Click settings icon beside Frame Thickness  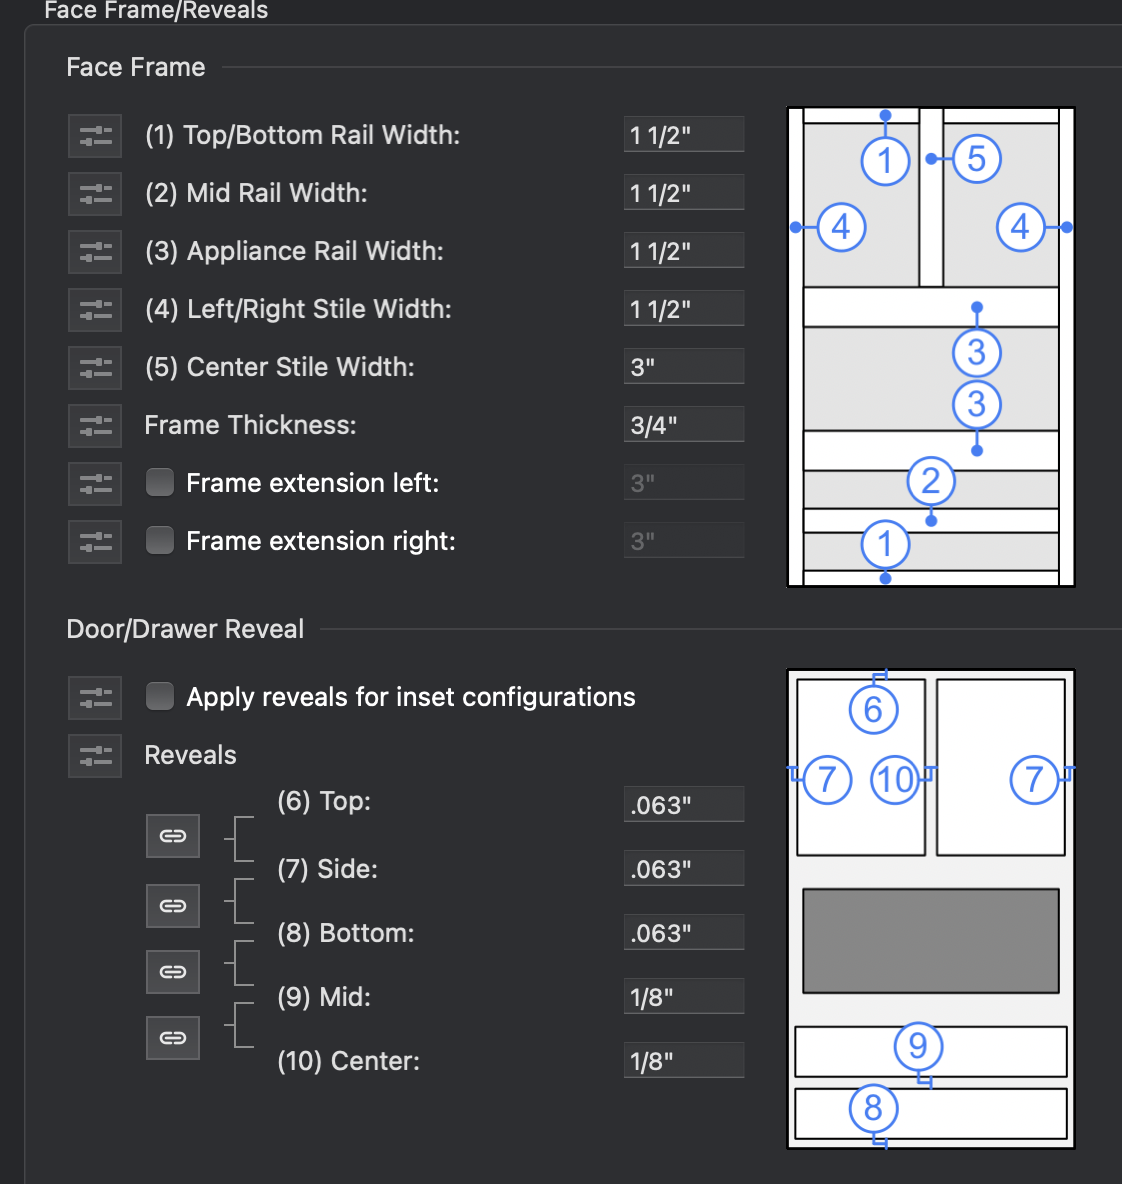(x=95, y=426)
